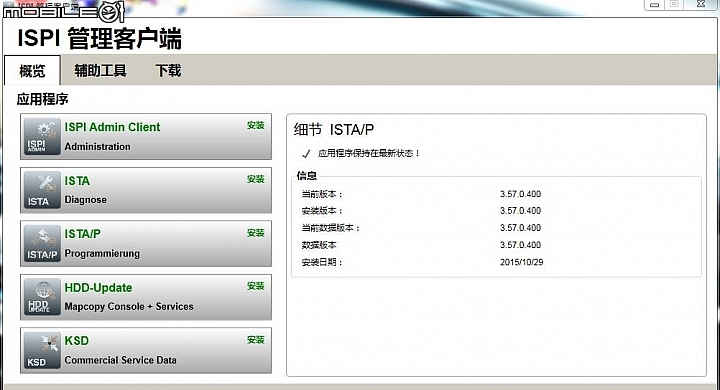Select the ISTA application title

pos(77,181)
